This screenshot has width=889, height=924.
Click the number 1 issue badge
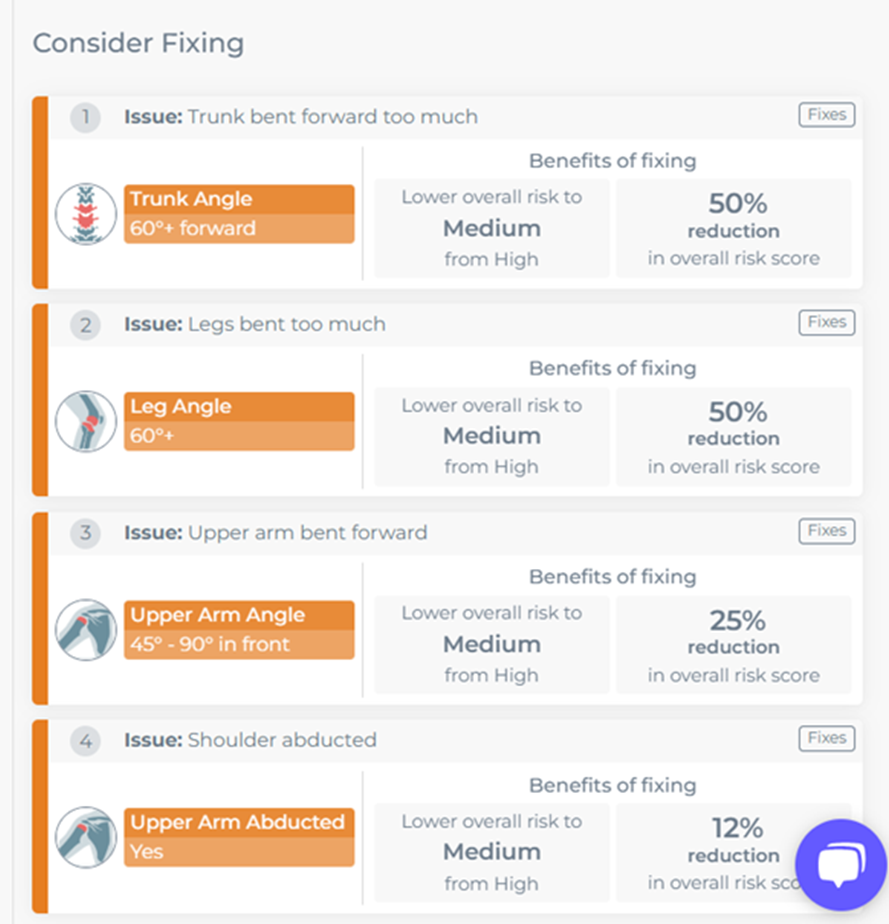point(85,117)
